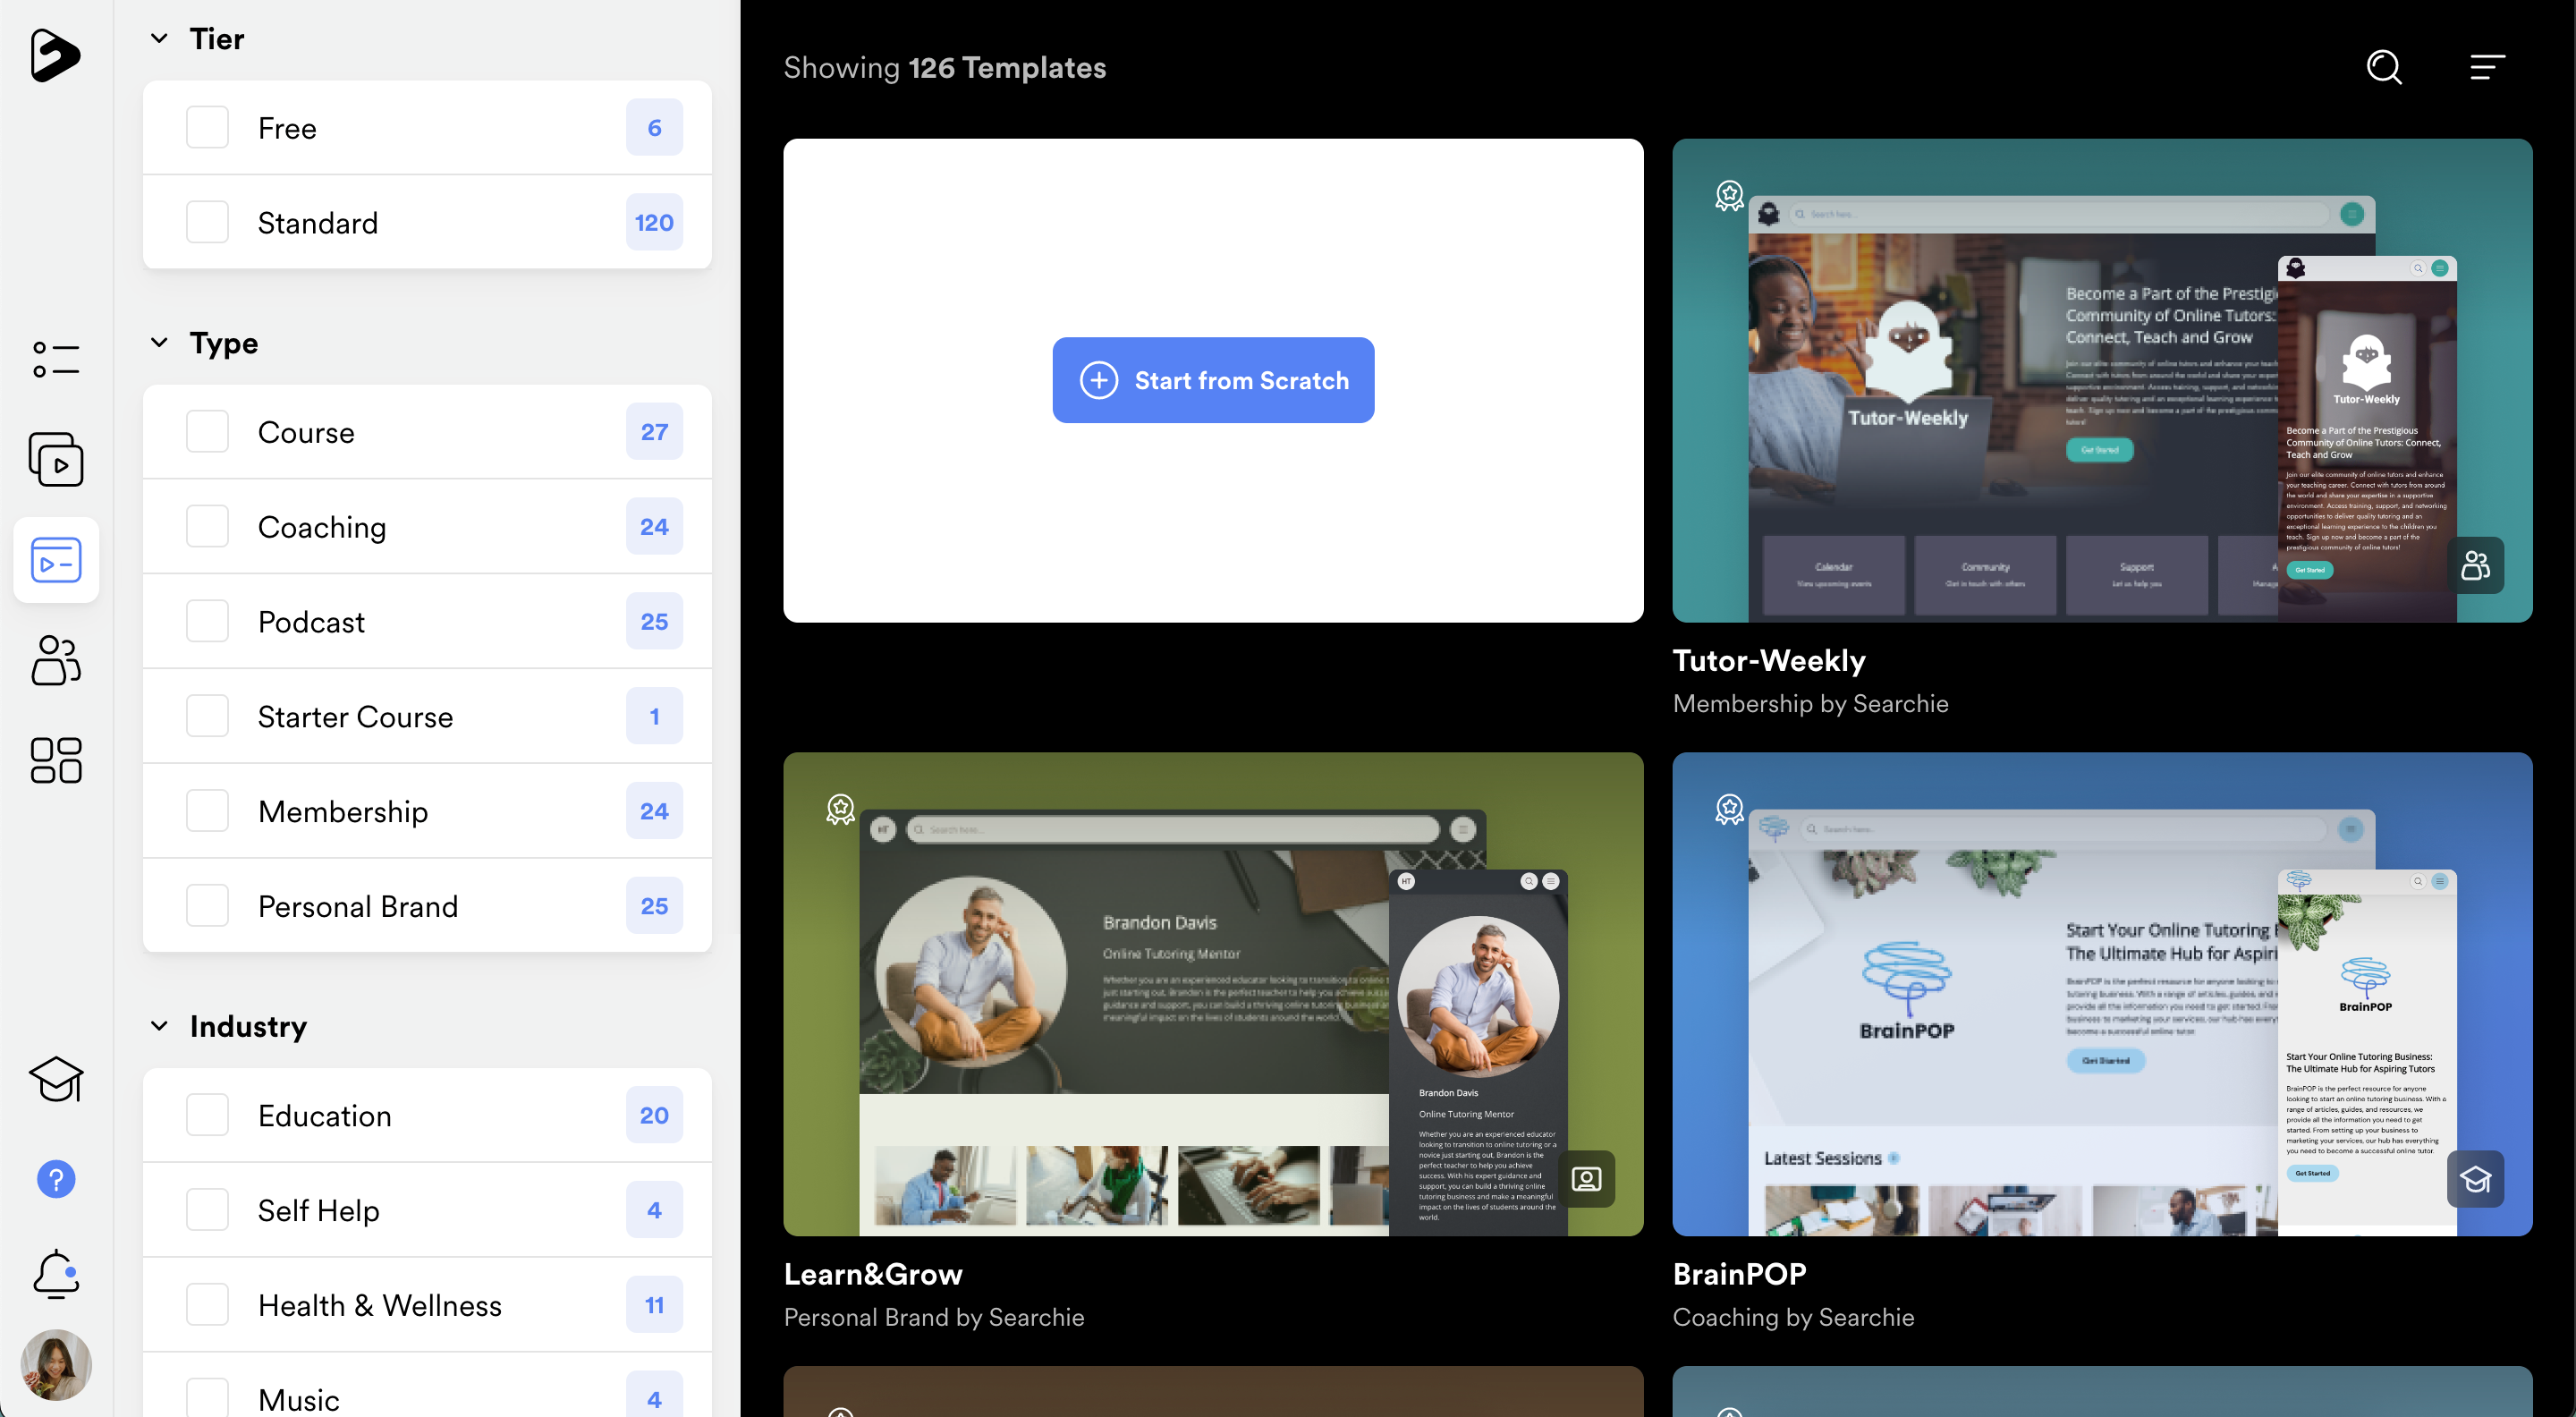2576x1417 pixels.
Task: Tick the Education industry checkbox
Action: tap(207, 1115)
